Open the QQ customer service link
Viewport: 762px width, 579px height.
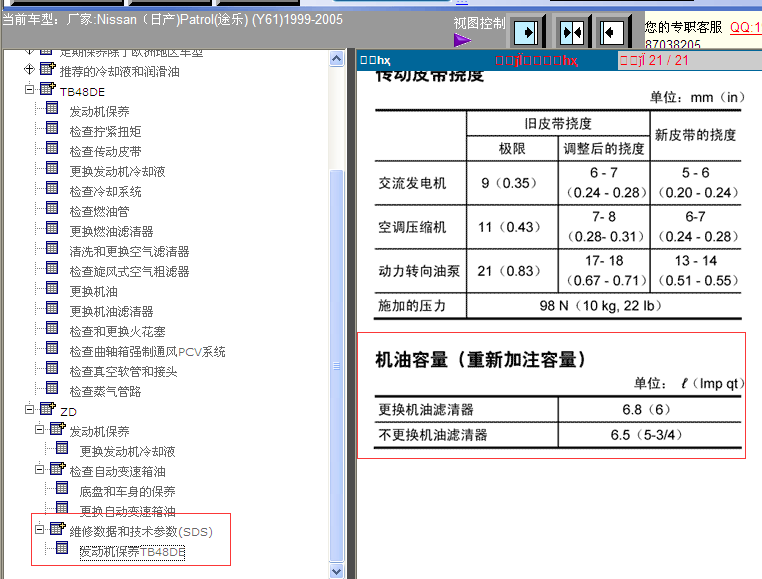(x=745, y=27)
